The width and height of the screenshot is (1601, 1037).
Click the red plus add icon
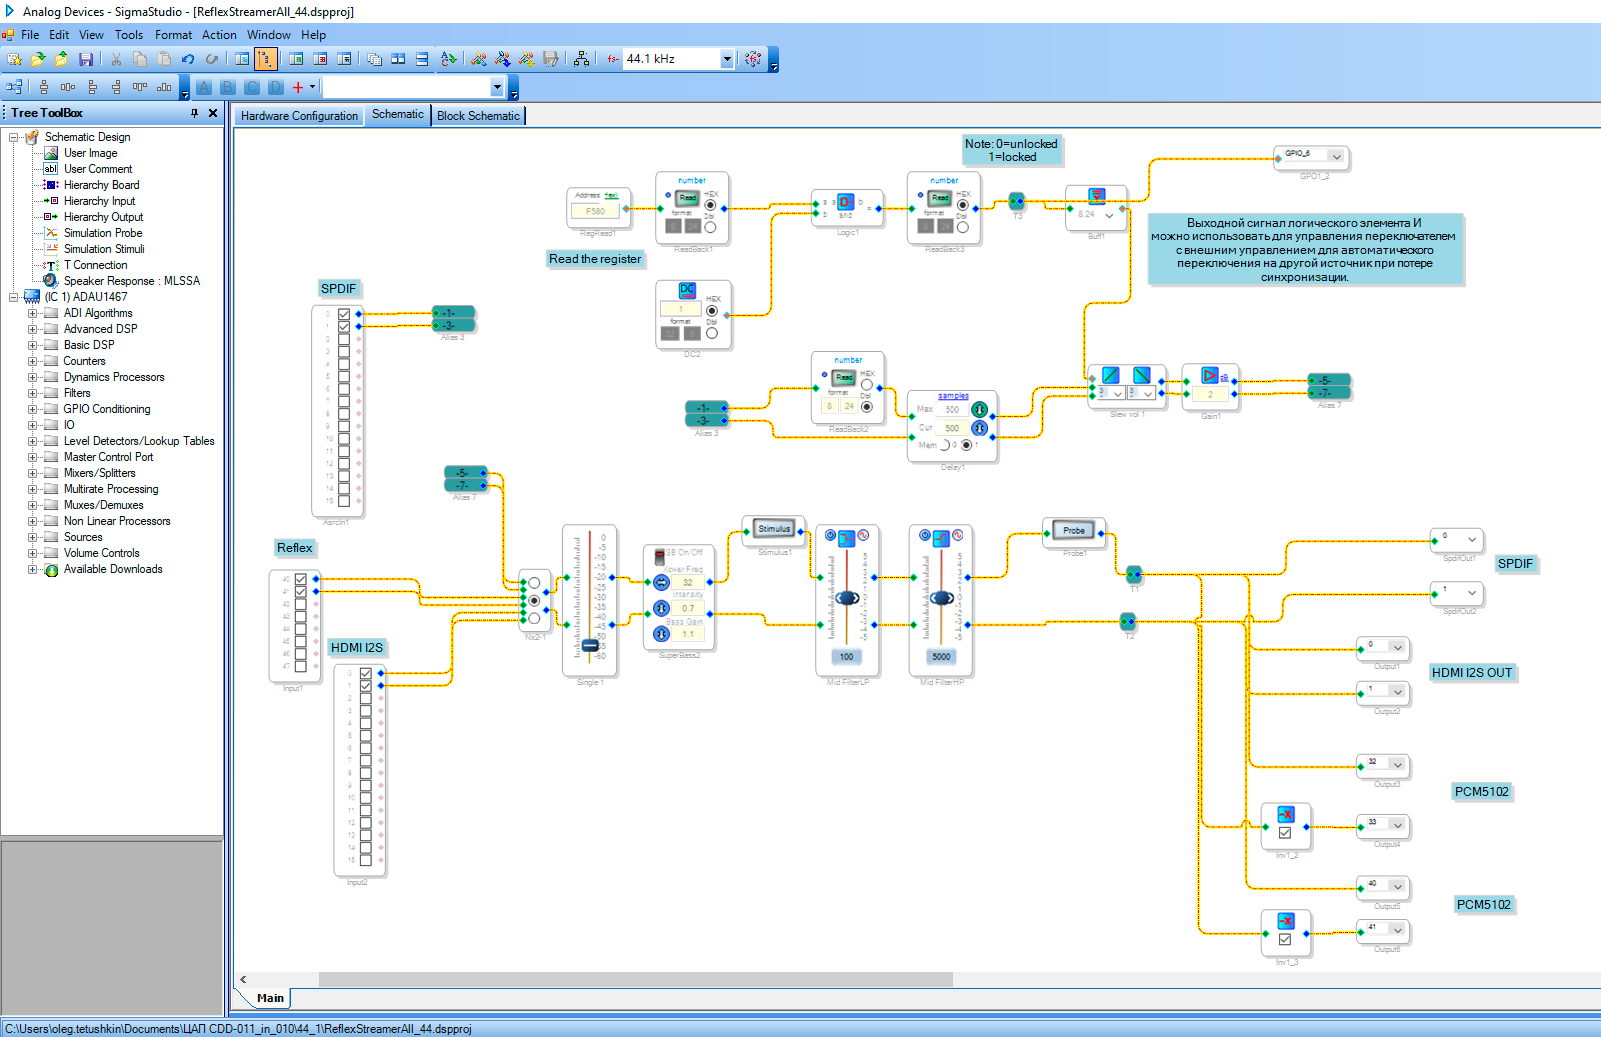pos(298,87)
